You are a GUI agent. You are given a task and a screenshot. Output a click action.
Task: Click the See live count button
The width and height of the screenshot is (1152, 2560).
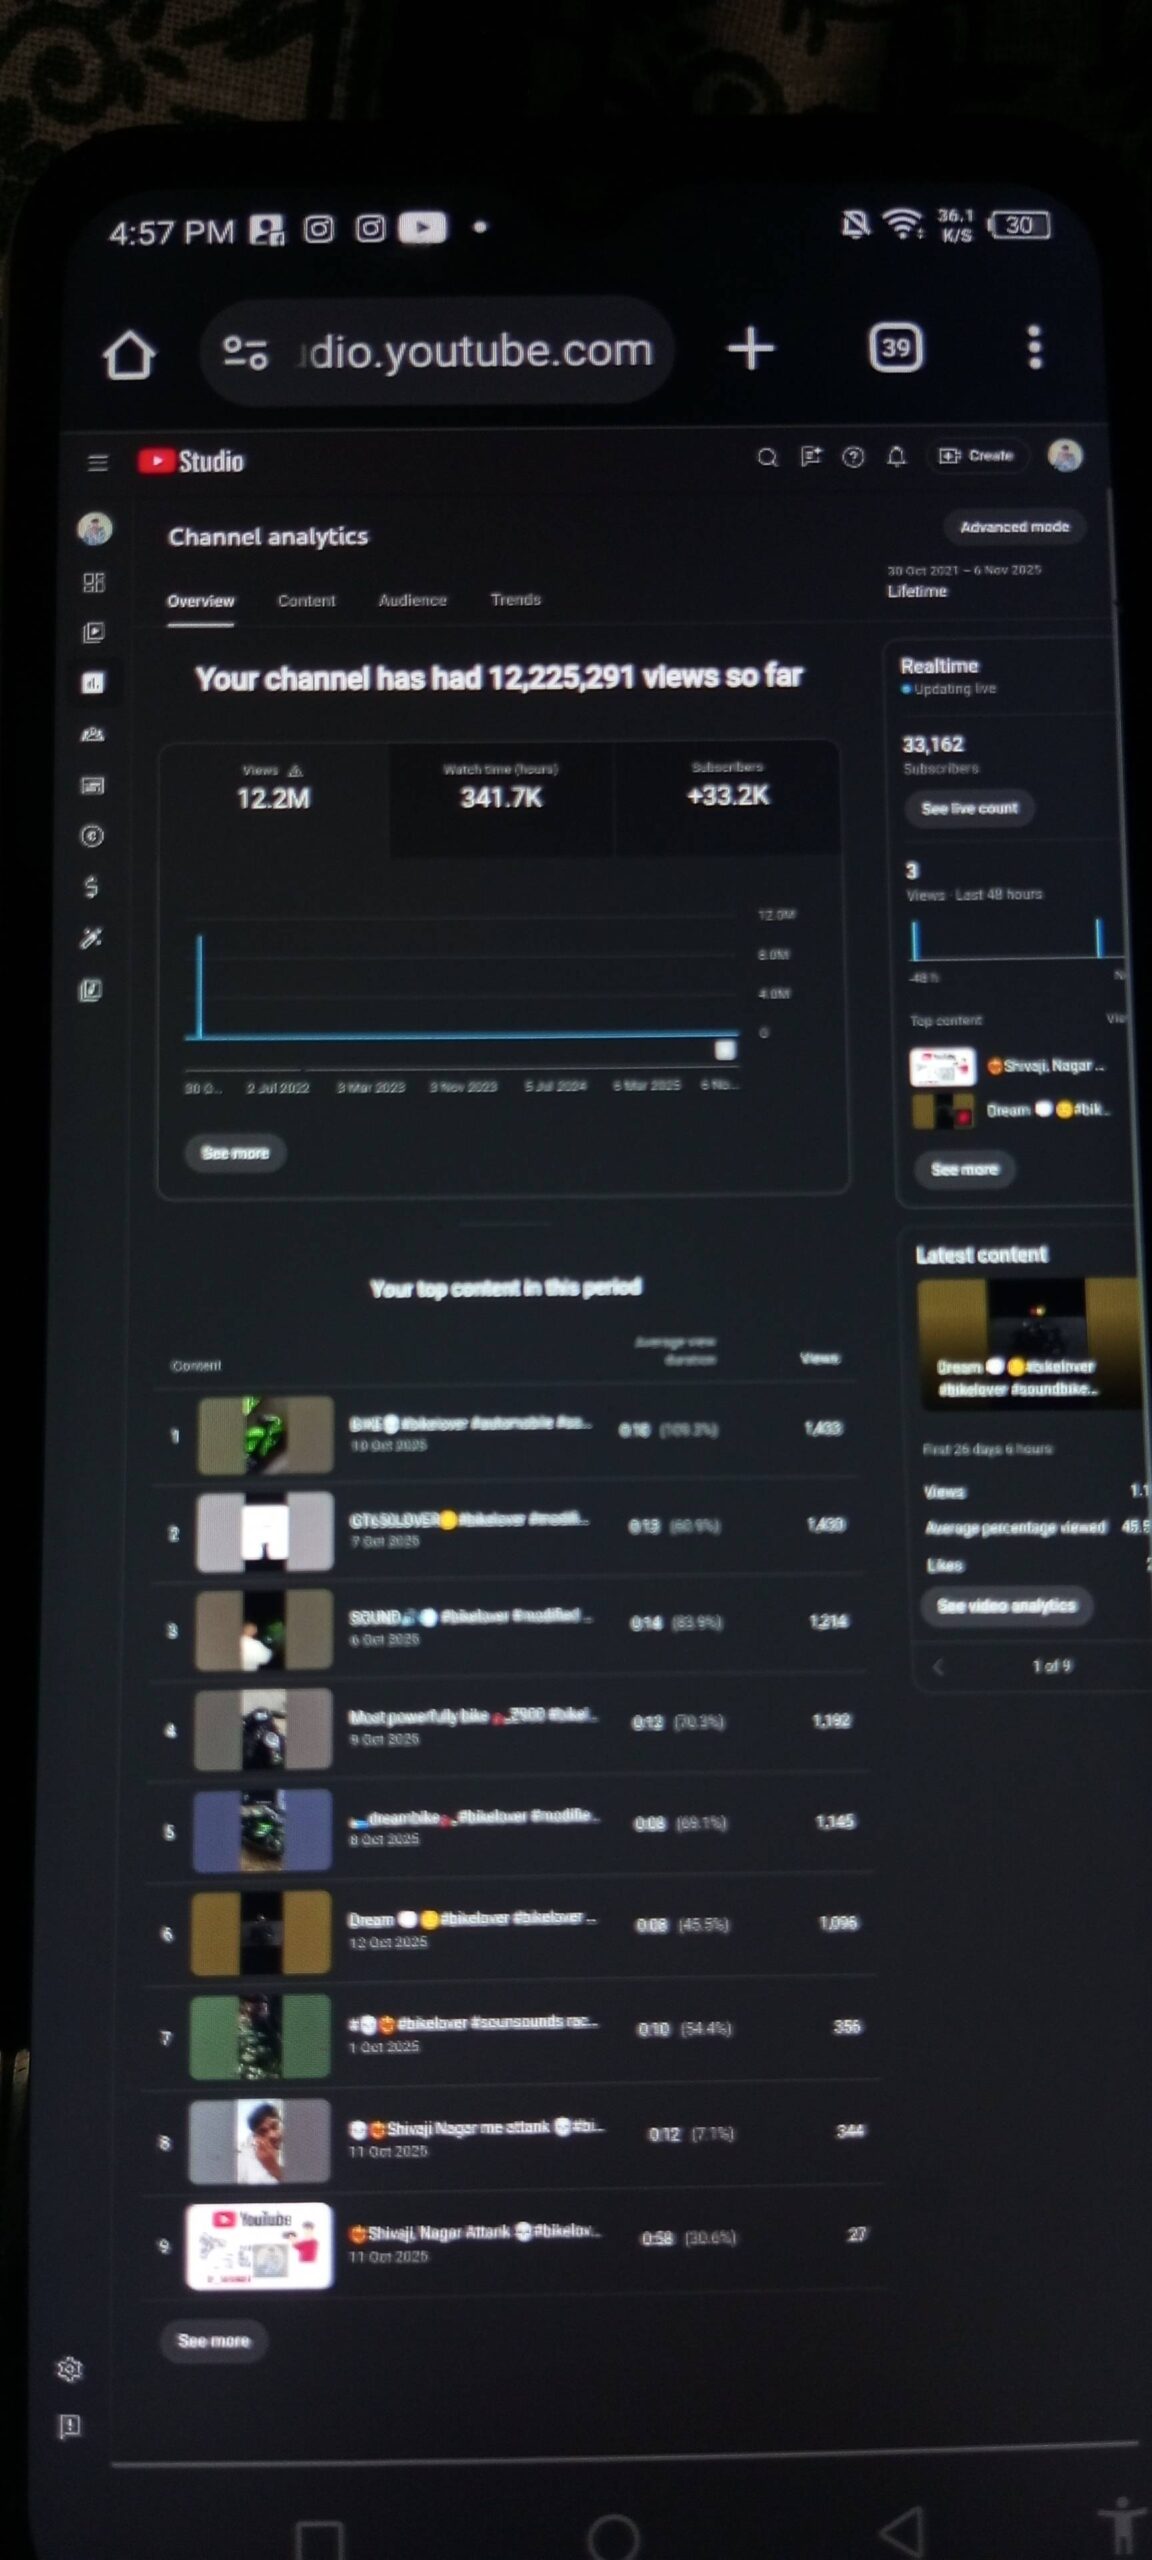(968, 808)
